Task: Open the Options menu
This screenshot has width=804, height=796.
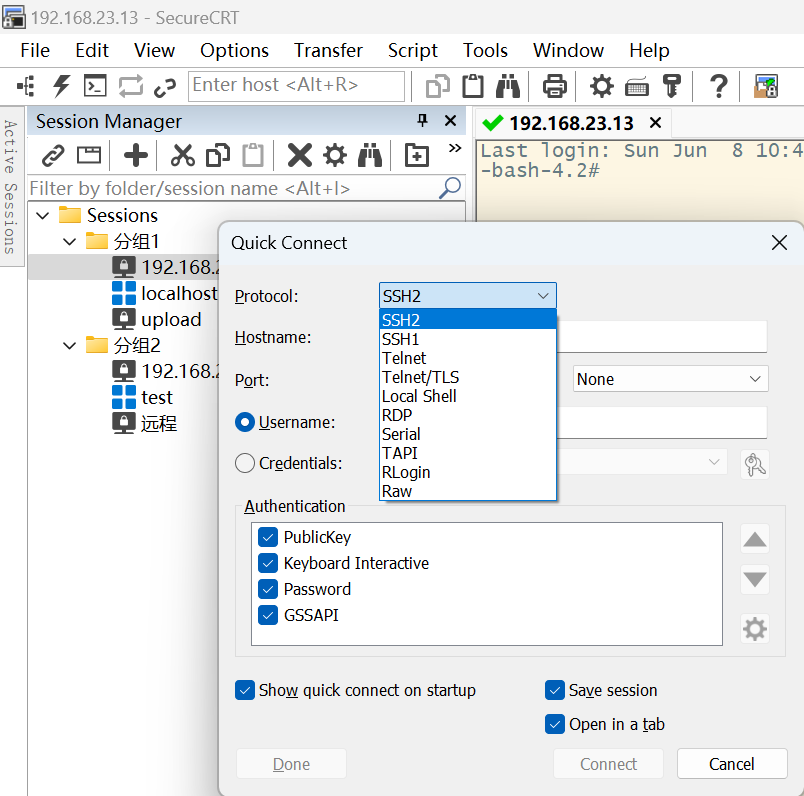Action: (234, 51)
